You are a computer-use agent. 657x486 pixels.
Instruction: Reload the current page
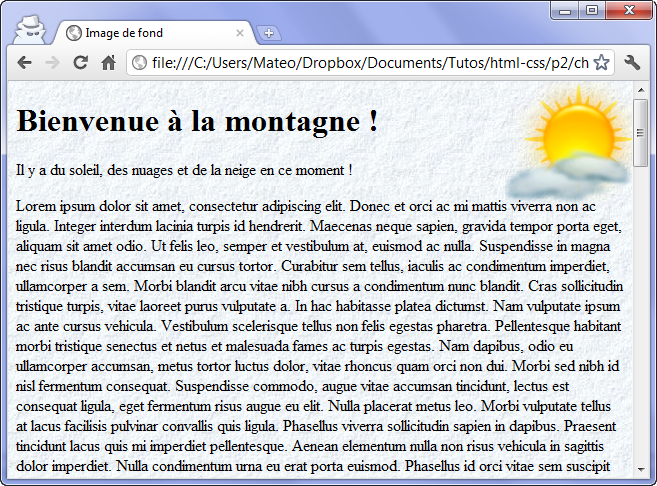(x=81, y=63)
